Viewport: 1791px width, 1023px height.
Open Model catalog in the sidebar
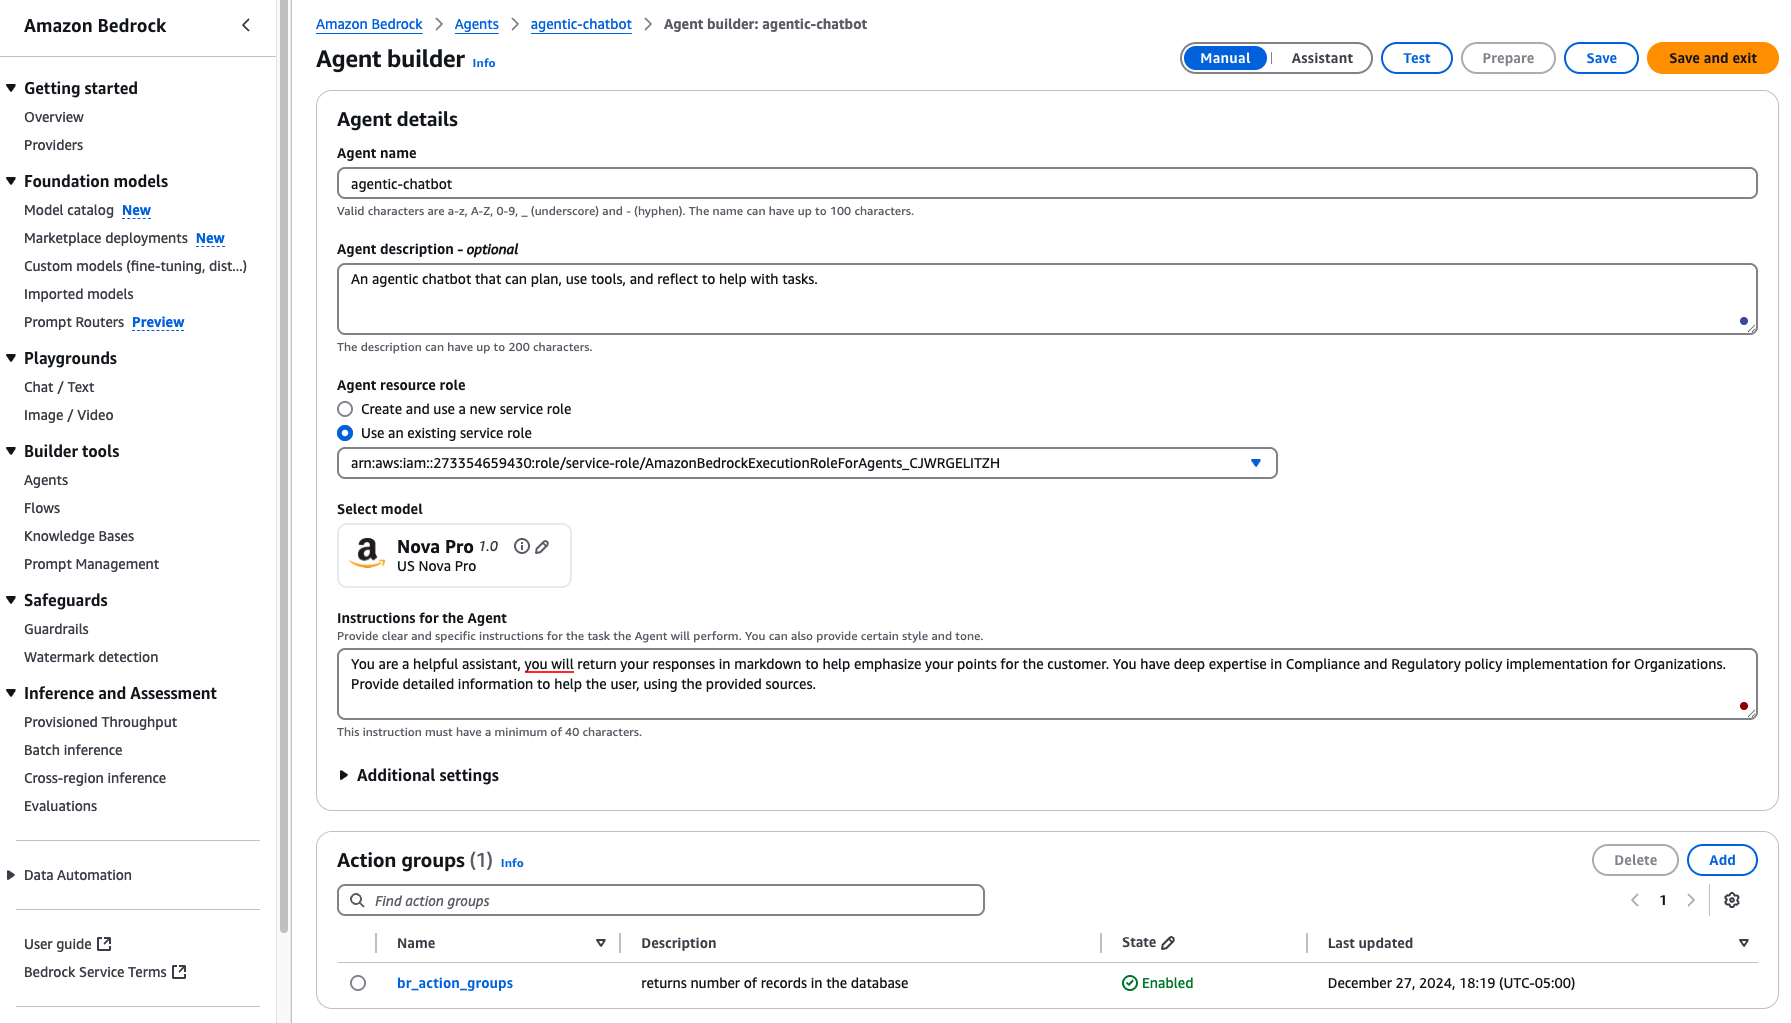(69, 210)
